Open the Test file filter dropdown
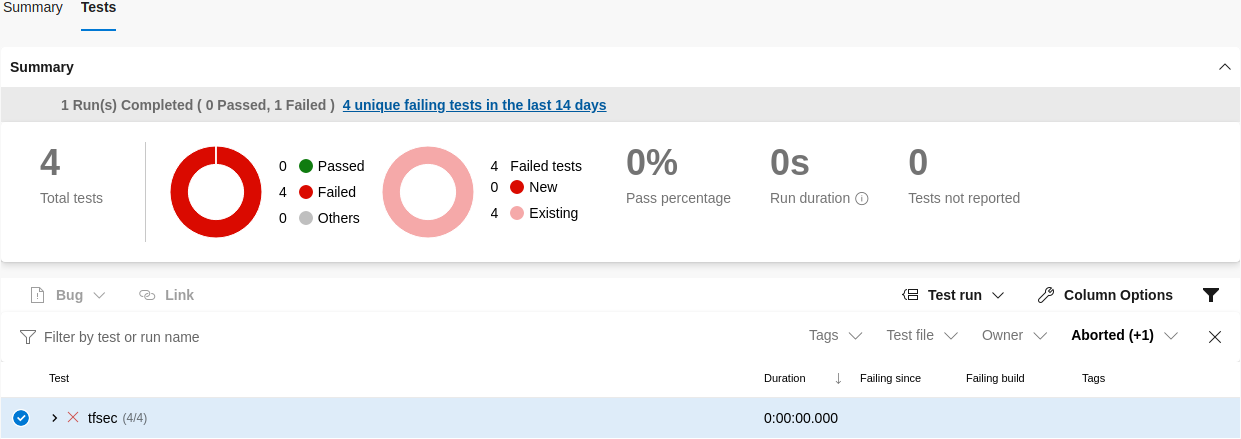This screenshot has height=439, width=1241. (x=921, y=336)
